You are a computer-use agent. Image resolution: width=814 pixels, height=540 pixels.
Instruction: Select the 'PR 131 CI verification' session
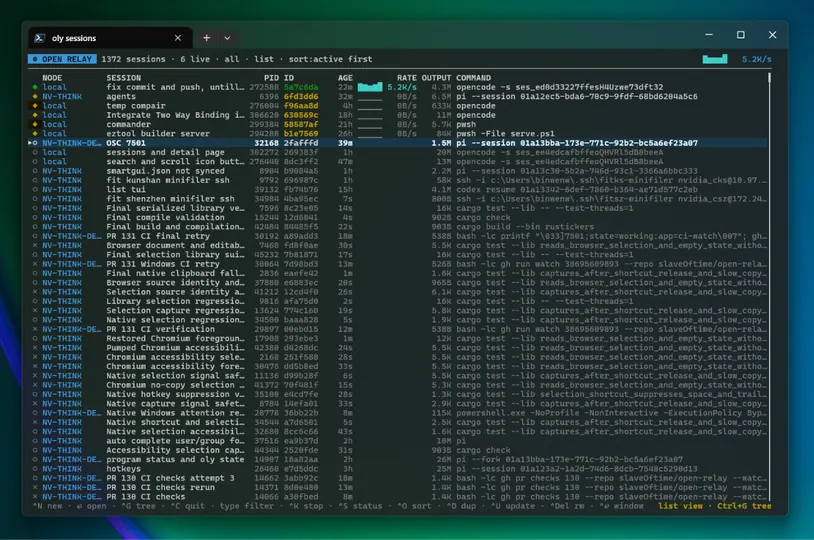[398, 329]
